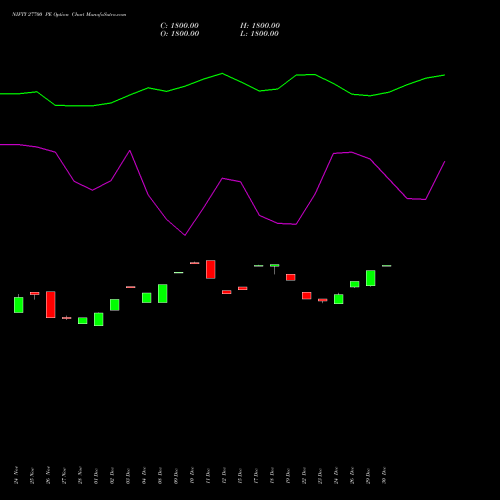The height and width of the screenshot is (500, 500).
Task: Click the 15 Dec date label
Action: (240, 475)
